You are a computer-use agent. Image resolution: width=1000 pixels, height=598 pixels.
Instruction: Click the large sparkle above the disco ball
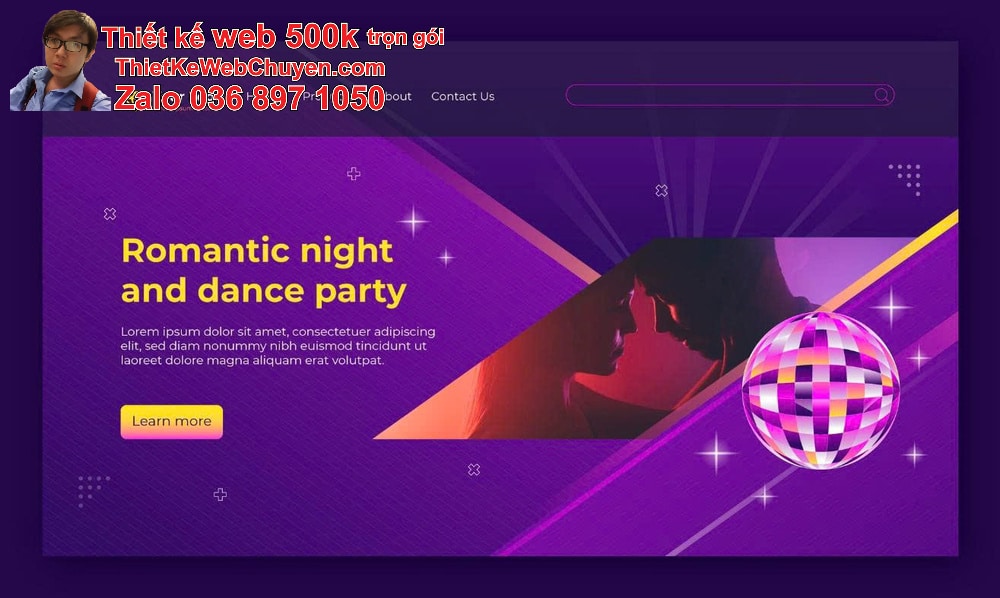tap(891, 307)
